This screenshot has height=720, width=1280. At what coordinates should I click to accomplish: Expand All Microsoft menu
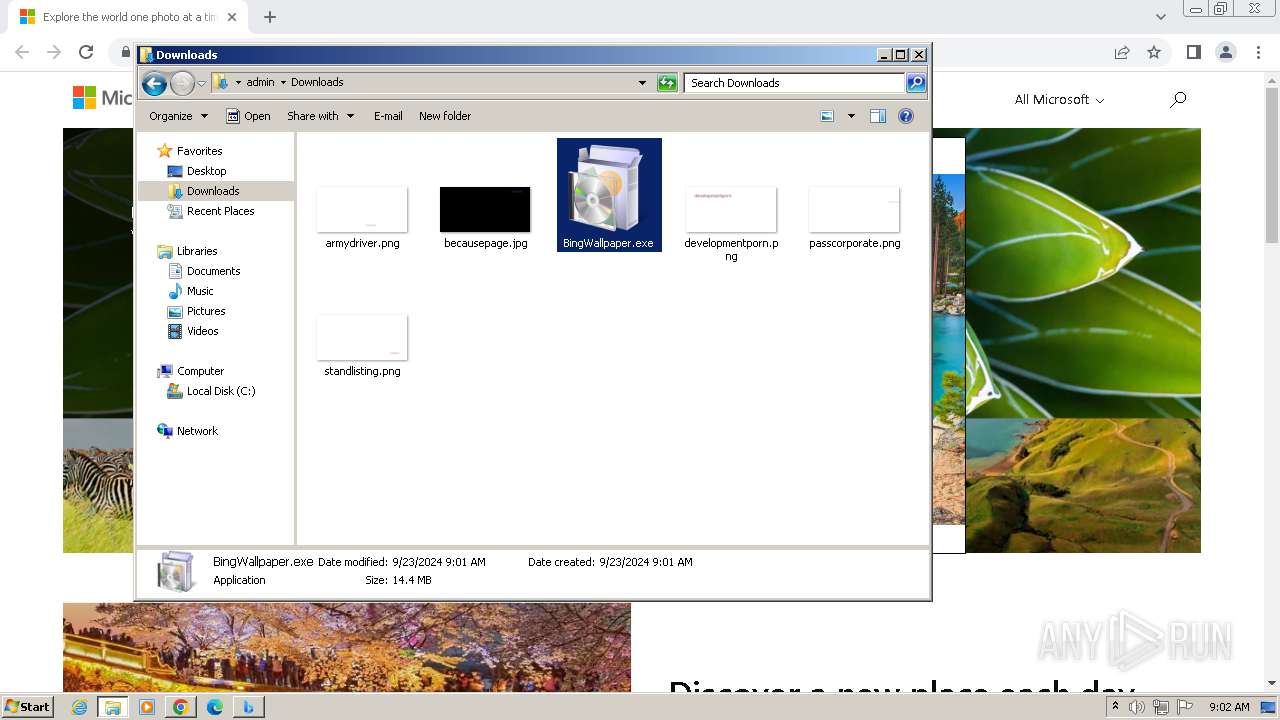(1059, 99)
